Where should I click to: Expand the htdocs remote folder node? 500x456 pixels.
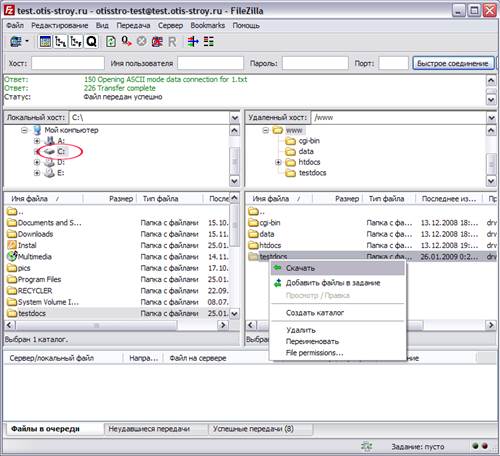[278, 162]
